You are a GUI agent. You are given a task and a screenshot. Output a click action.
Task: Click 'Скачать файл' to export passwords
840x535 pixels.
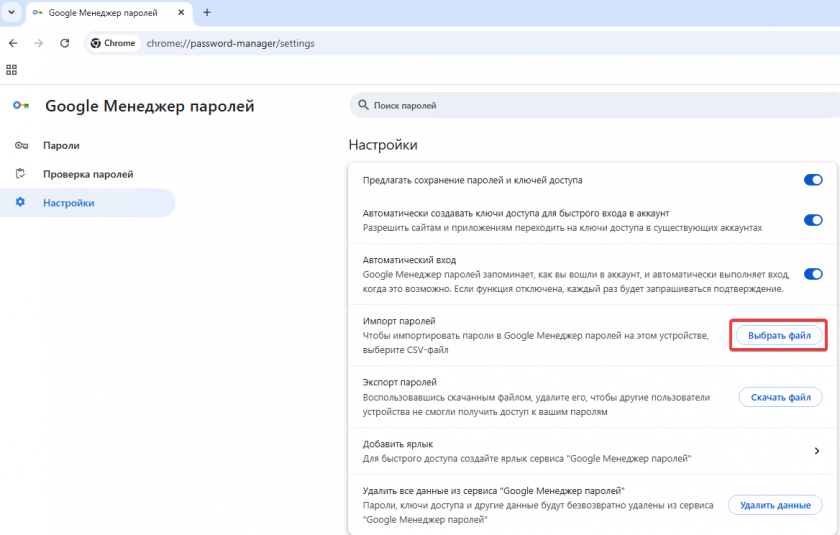coord(779,397)
